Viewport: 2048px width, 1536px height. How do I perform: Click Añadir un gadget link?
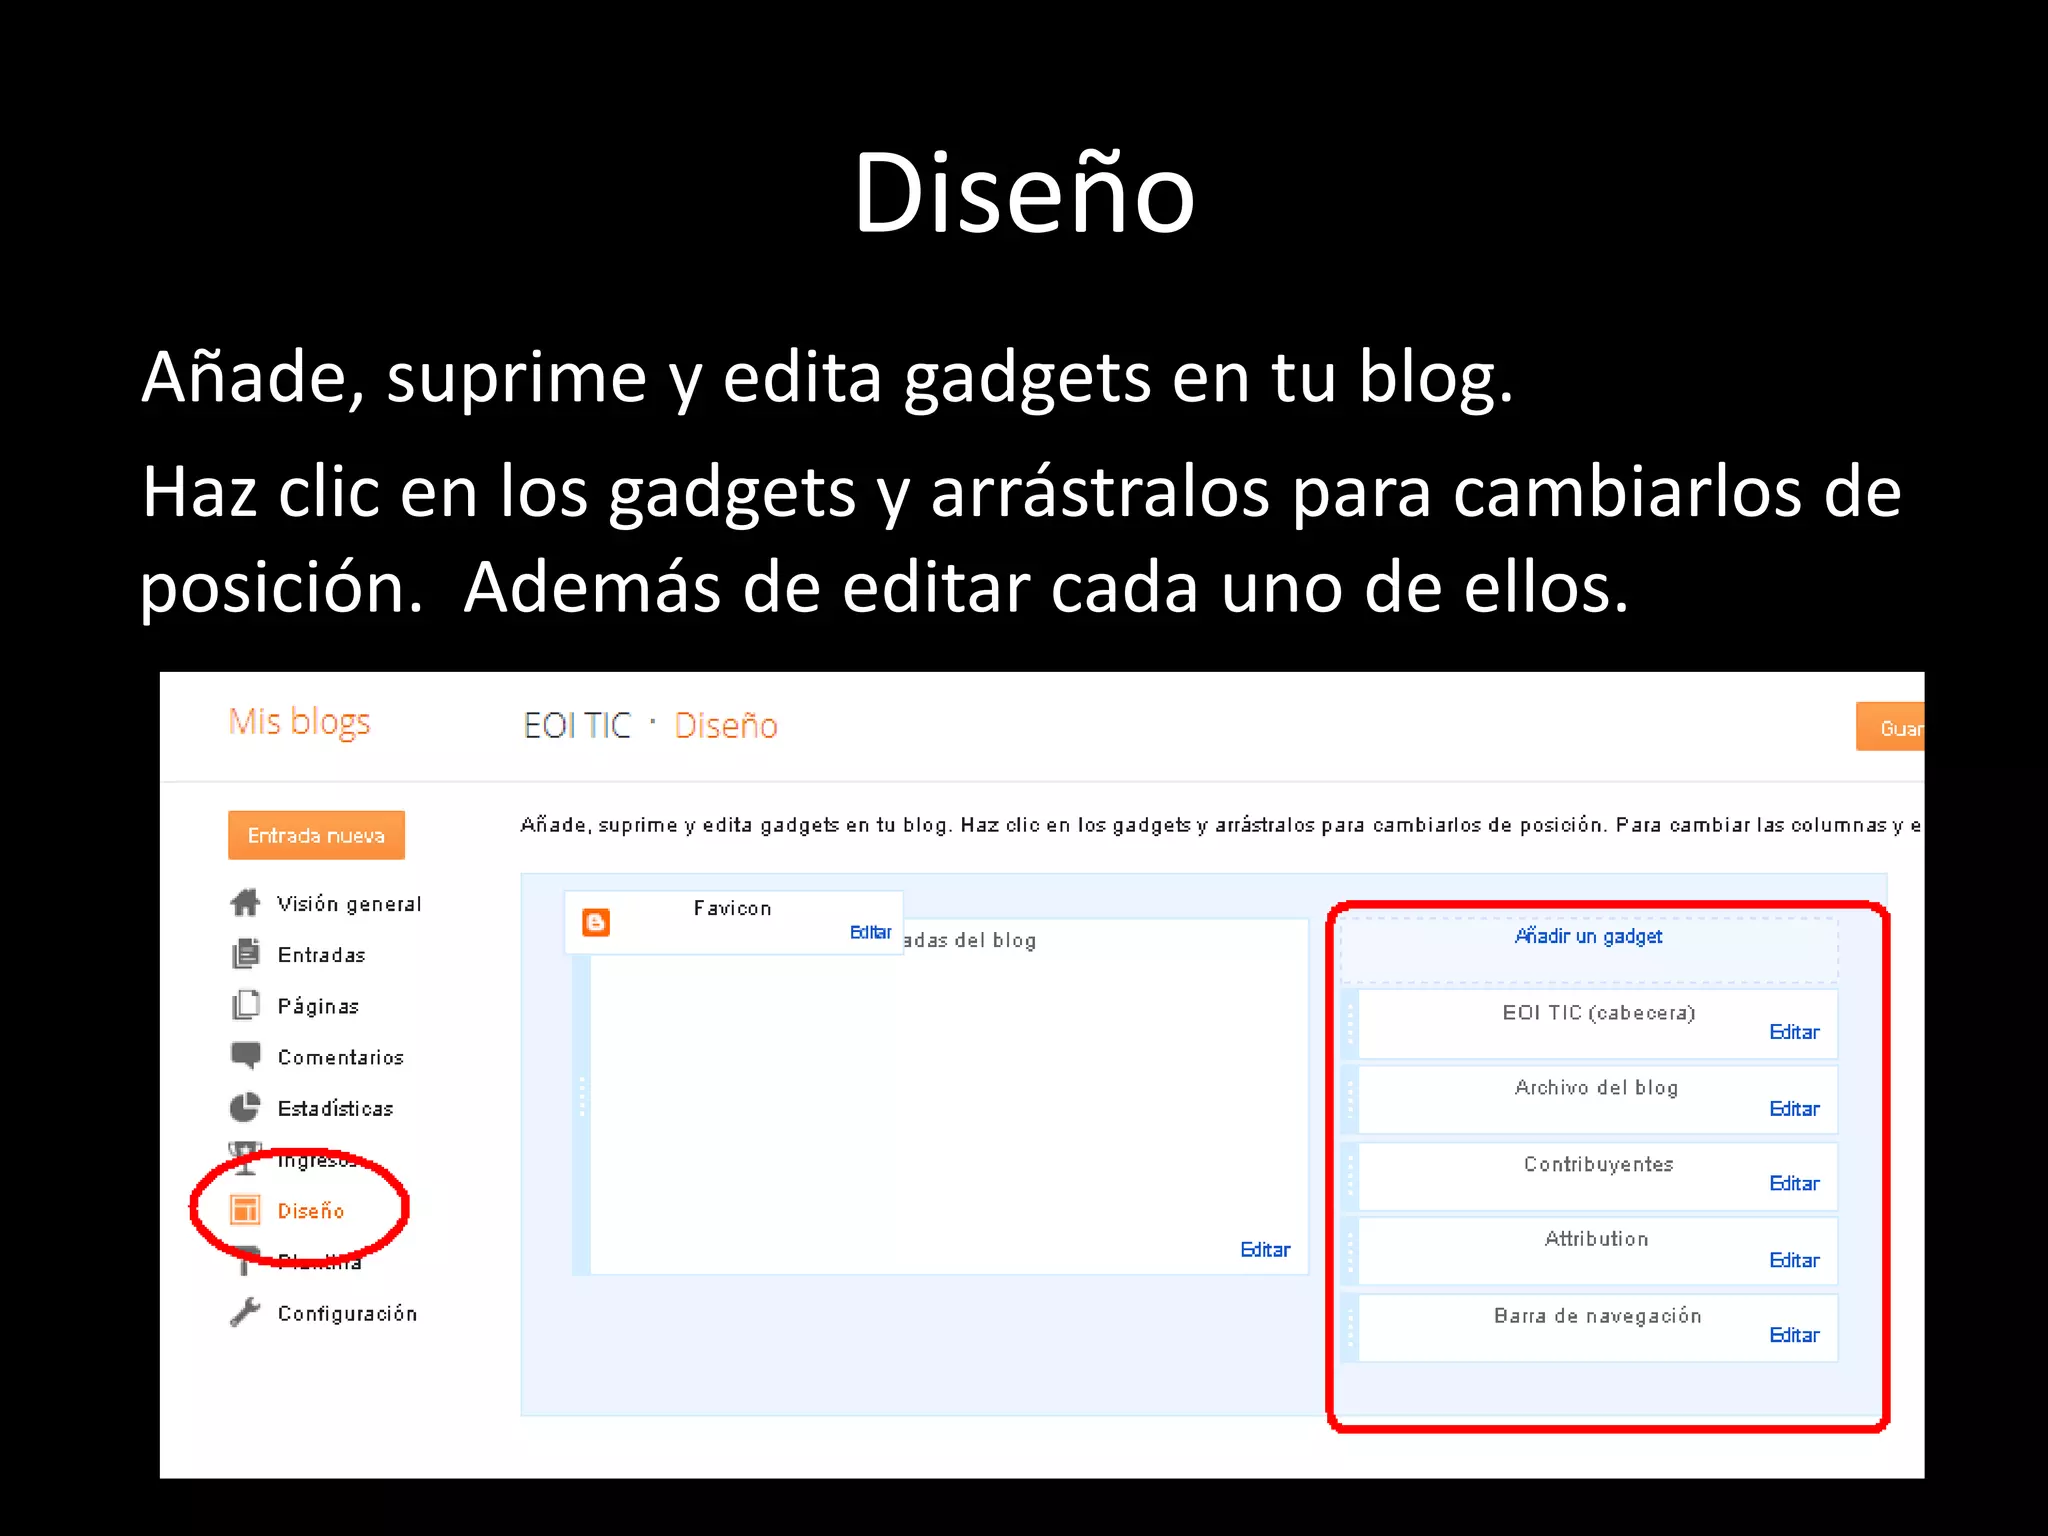[x=1589, y=936]
